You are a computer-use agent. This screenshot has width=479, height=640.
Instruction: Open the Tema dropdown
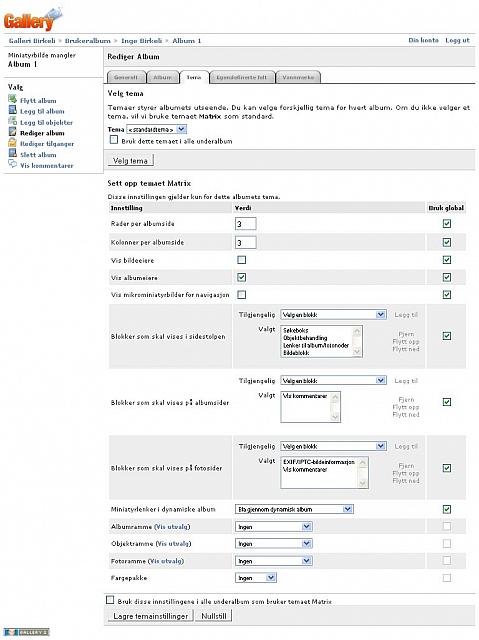tap(157, 129)
